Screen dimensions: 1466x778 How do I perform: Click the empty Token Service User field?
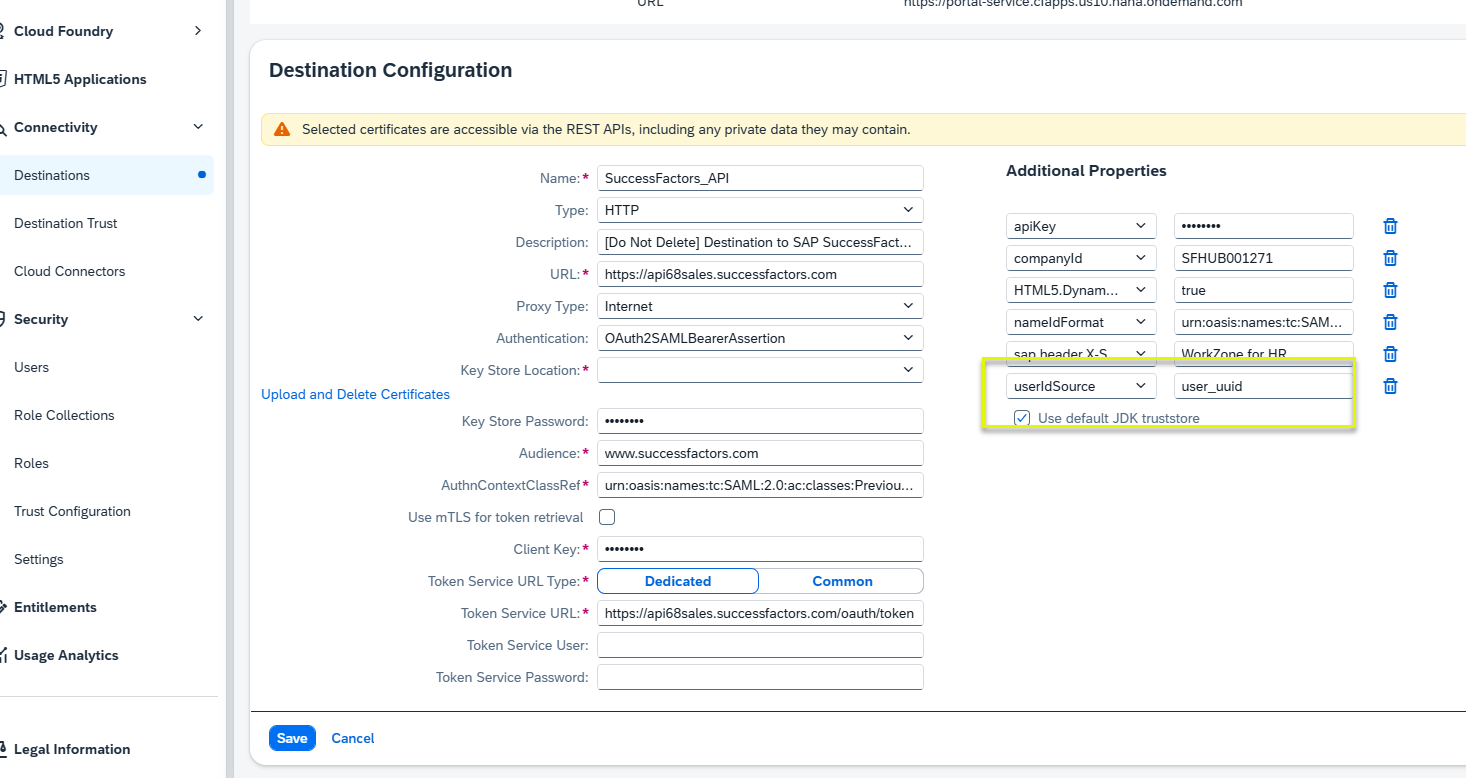[x=760, y=645]
